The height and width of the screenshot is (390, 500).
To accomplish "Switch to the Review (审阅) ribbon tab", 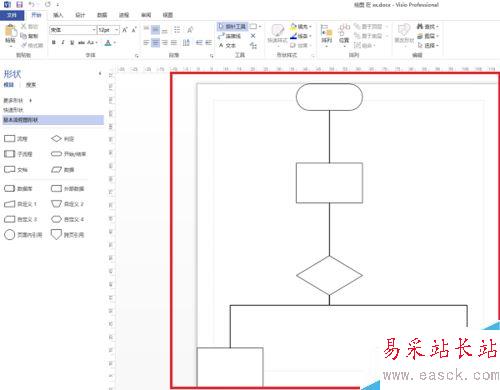I will coord(146,15).
